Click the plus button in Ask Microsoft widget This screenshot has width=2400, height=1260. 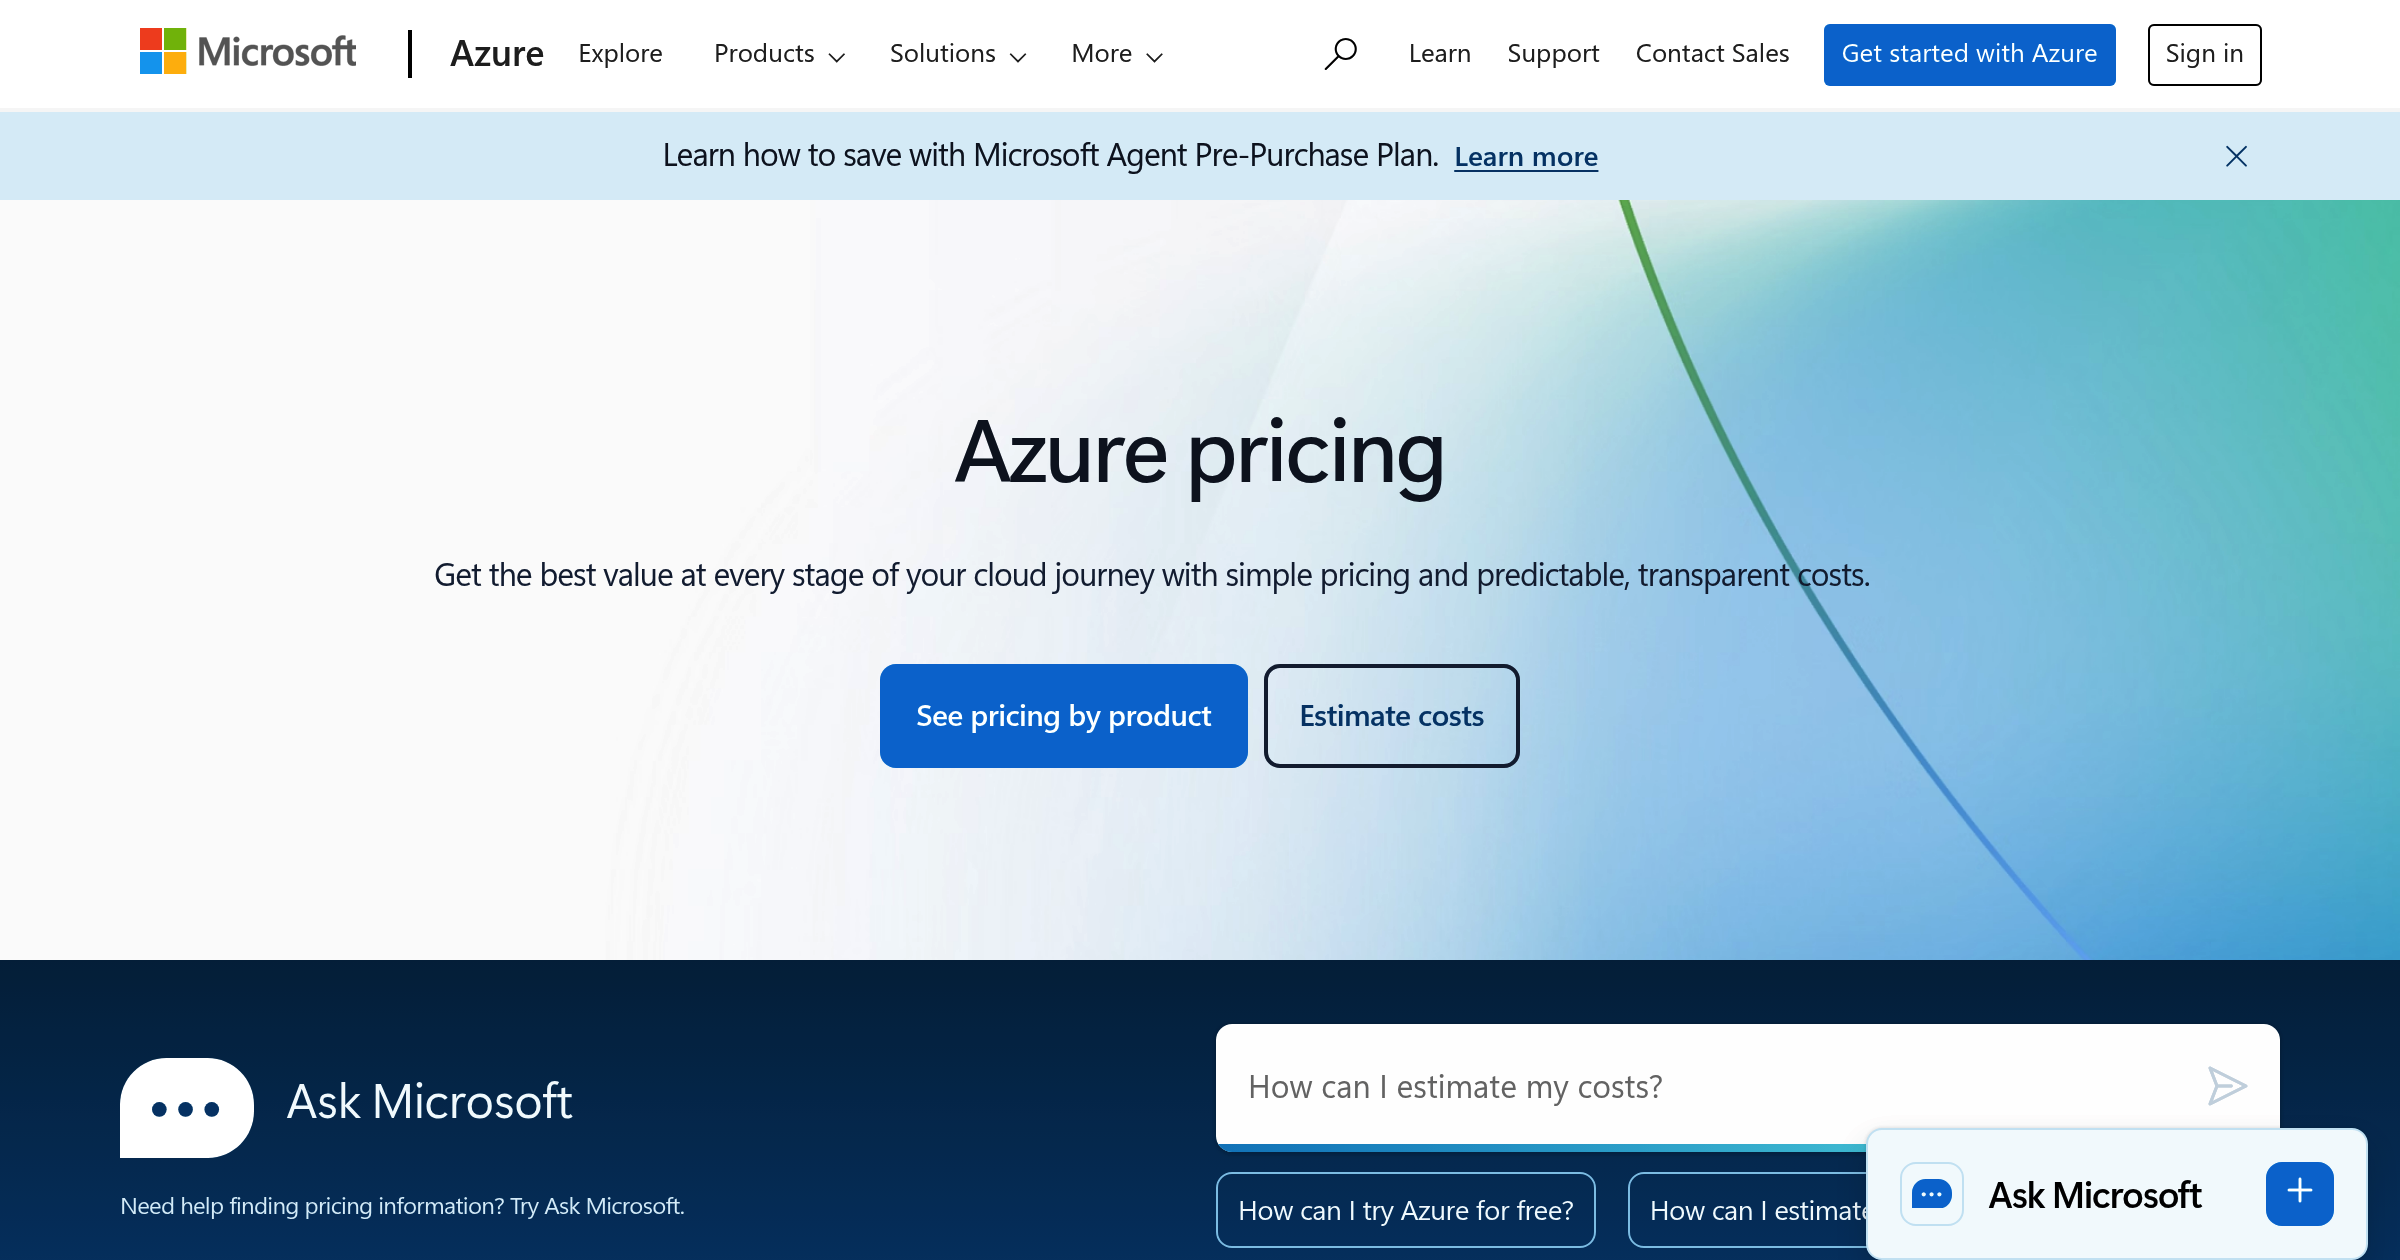coord(2299,1192)
